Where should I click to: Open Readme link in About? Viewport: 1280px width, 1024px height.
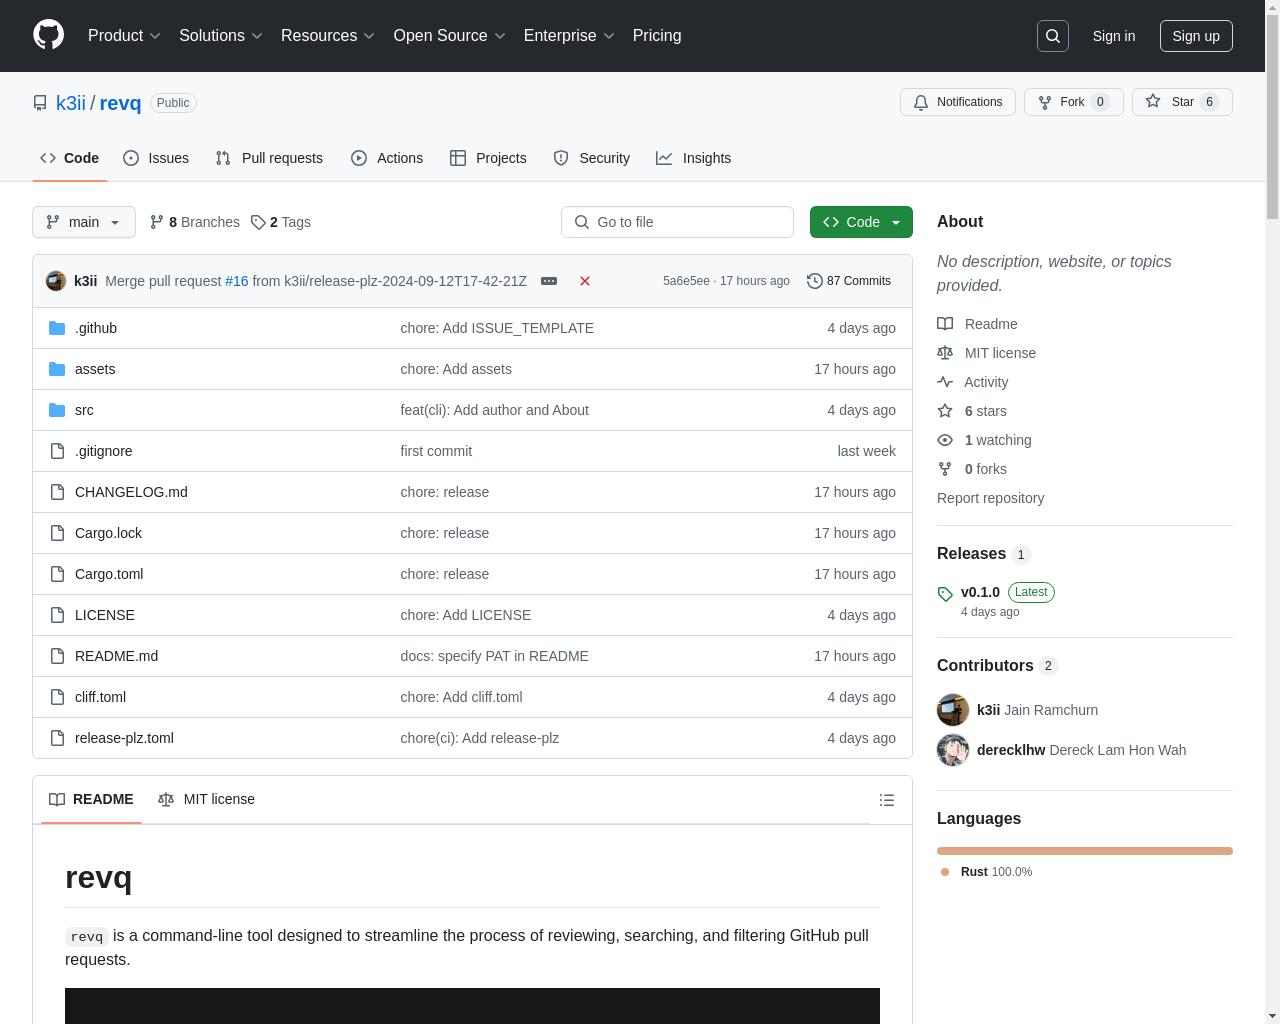tap(977, 324)
